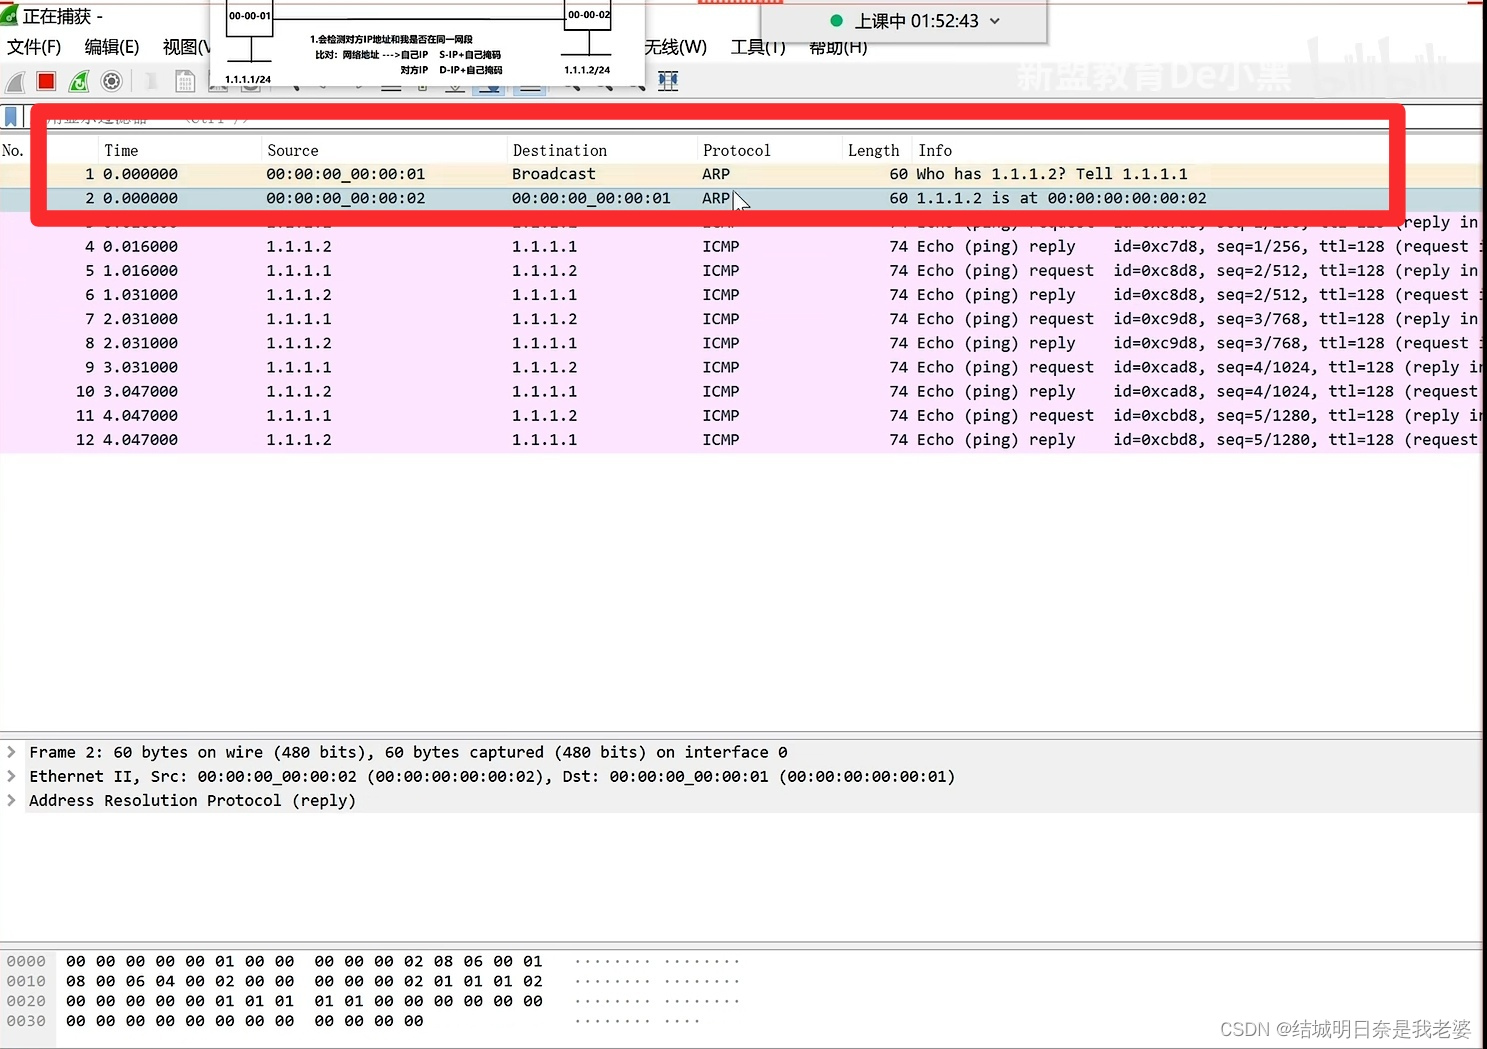Select packet 4 at time 0.016000
This screenshot has width=1487, height=1049.
click(x=741, y=246)
